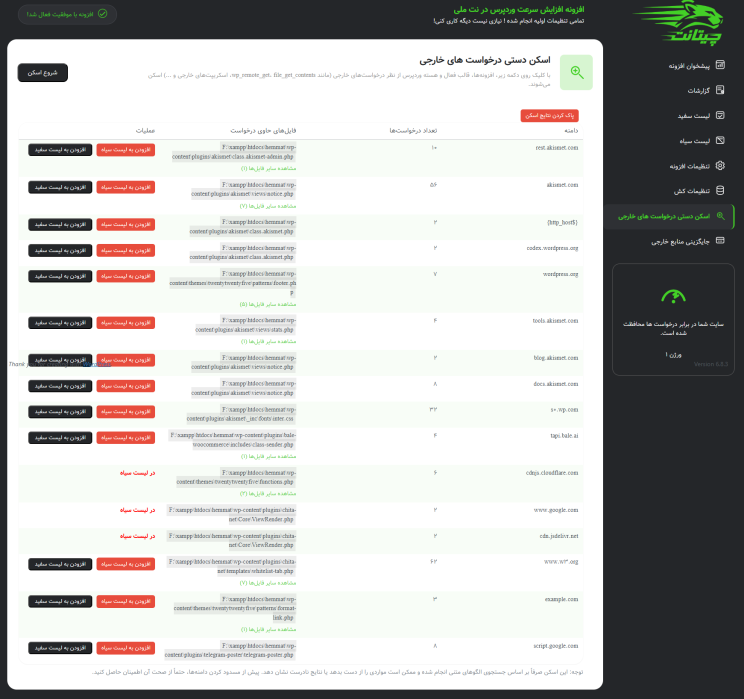Add codex.wordpress.org to the whitelist
The width and height of the screenshot is (744, 699).
pyautogui.click(x=60, y=250)
